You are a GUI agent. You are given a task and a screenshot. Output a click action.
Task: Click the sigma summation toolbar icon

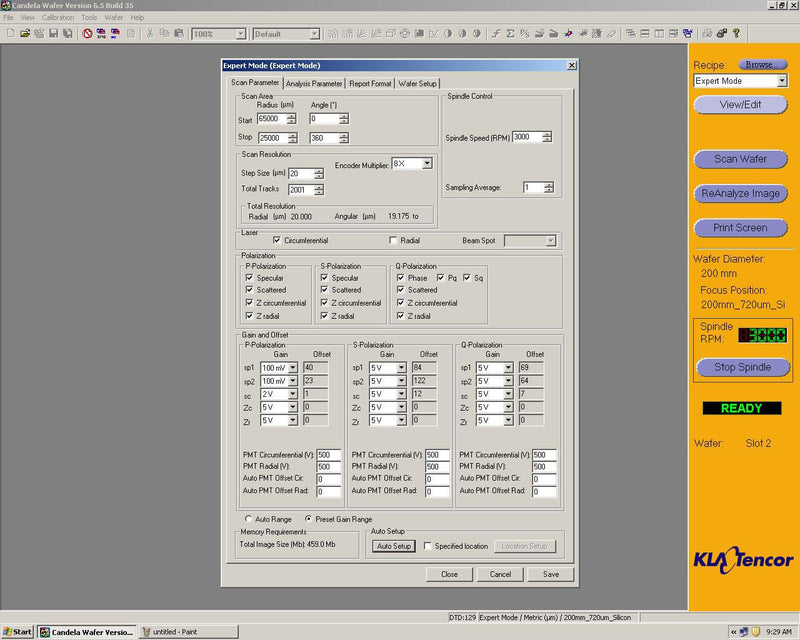pos(510,33)
